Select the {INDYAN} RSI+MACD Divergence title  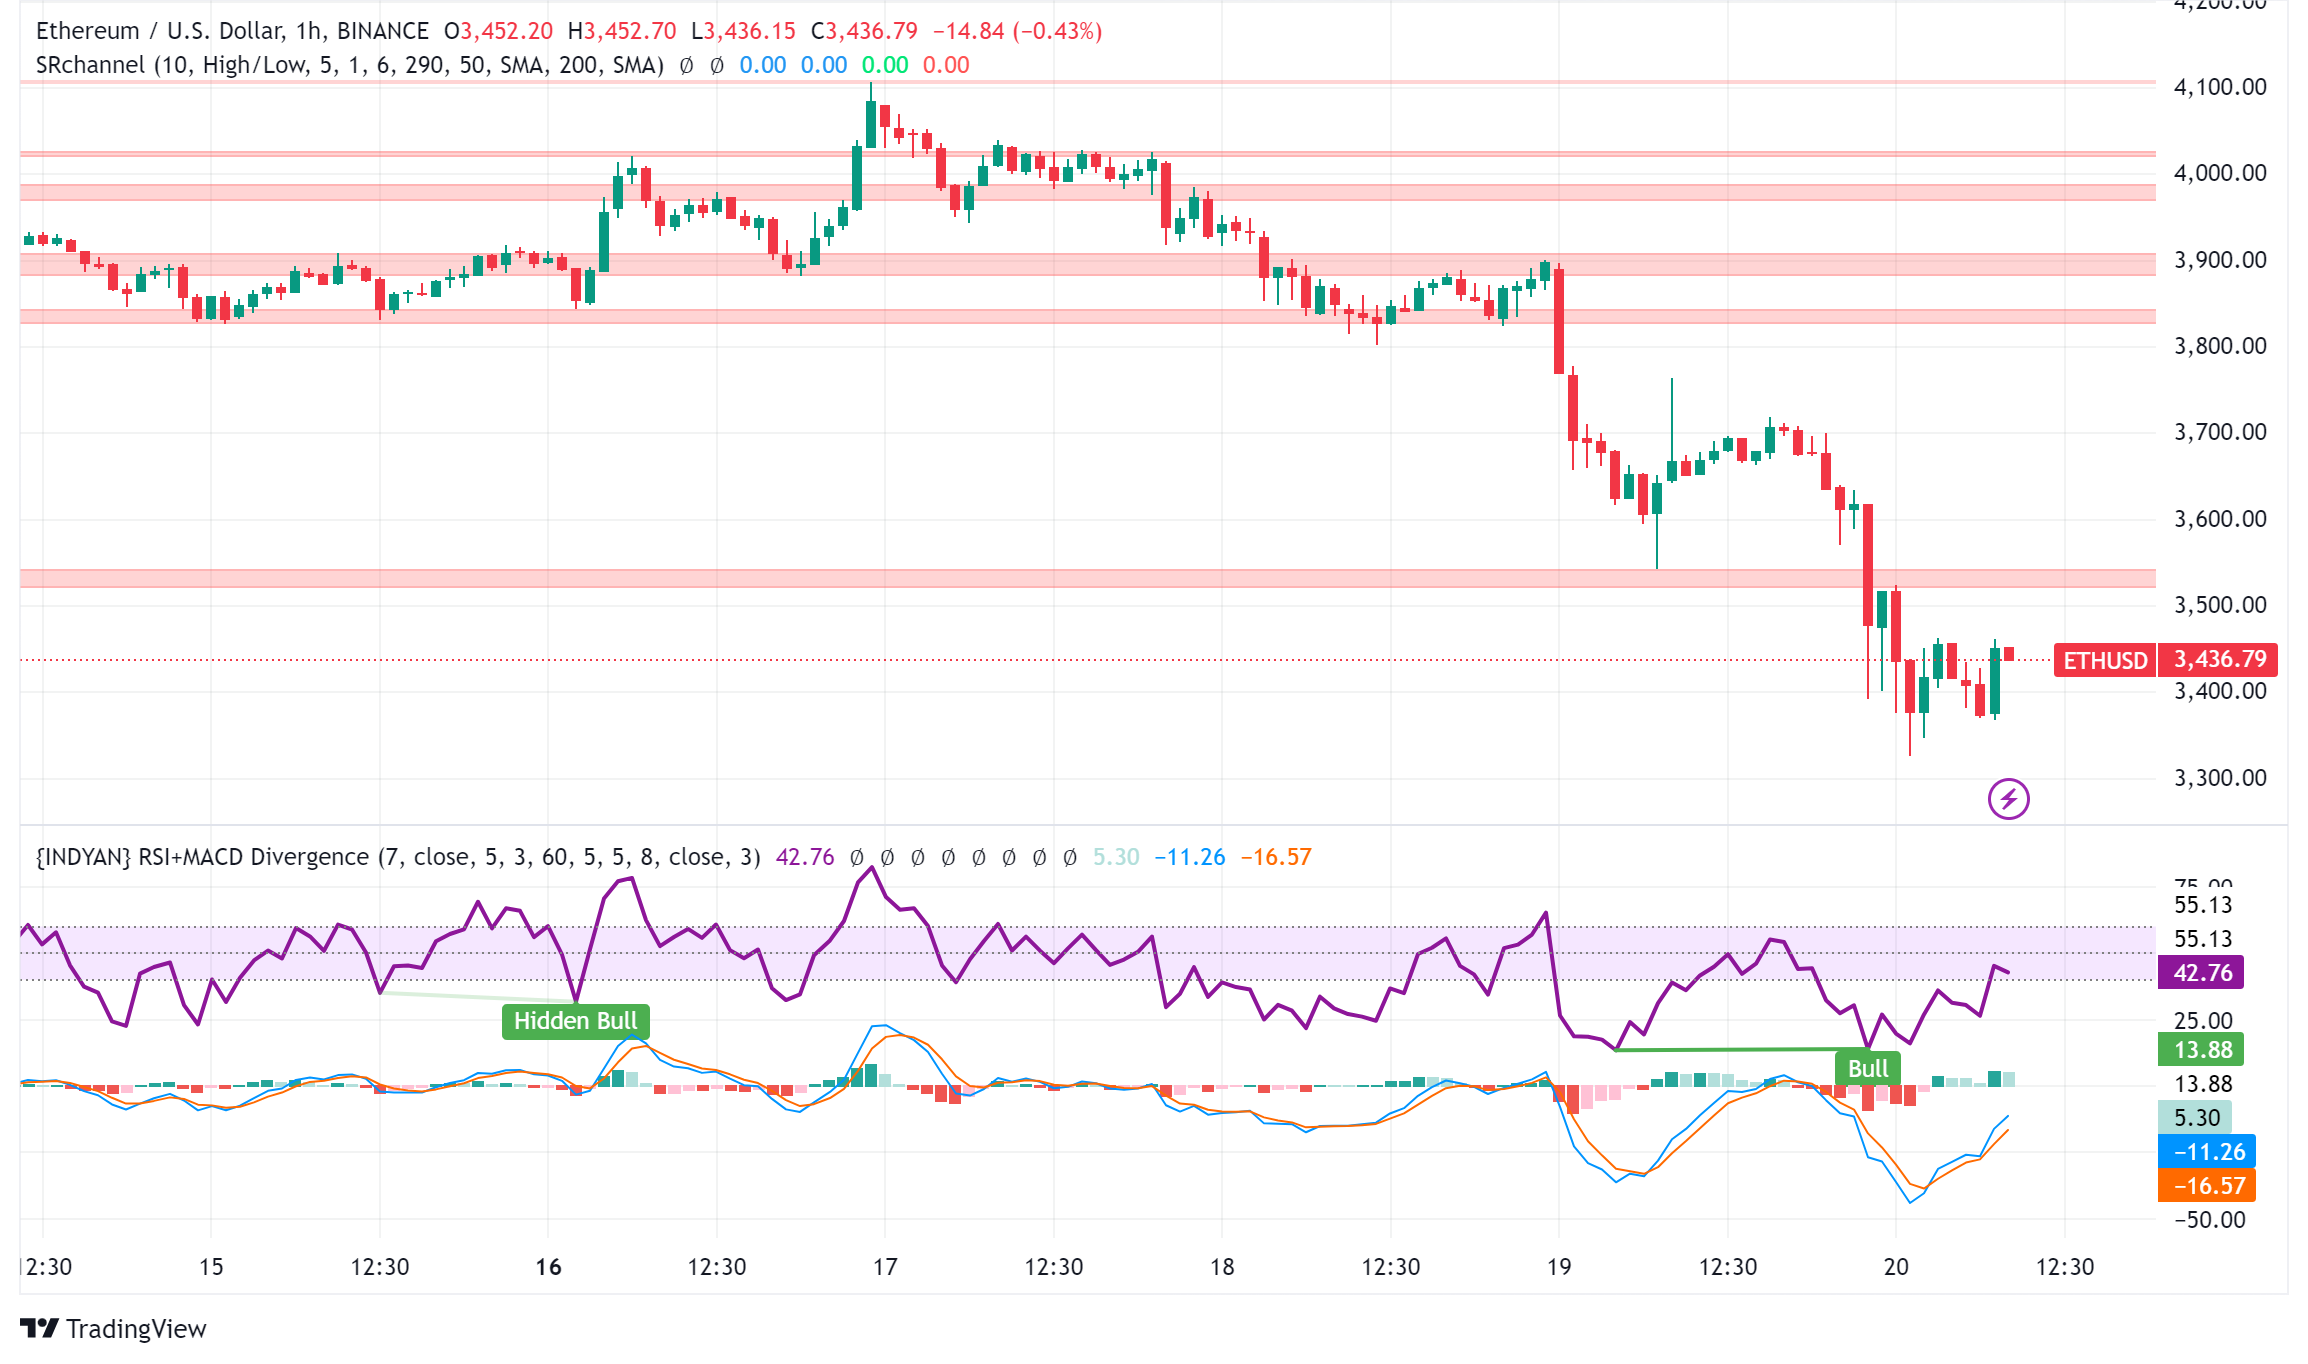pyautogui.click(x=398, y=857)
